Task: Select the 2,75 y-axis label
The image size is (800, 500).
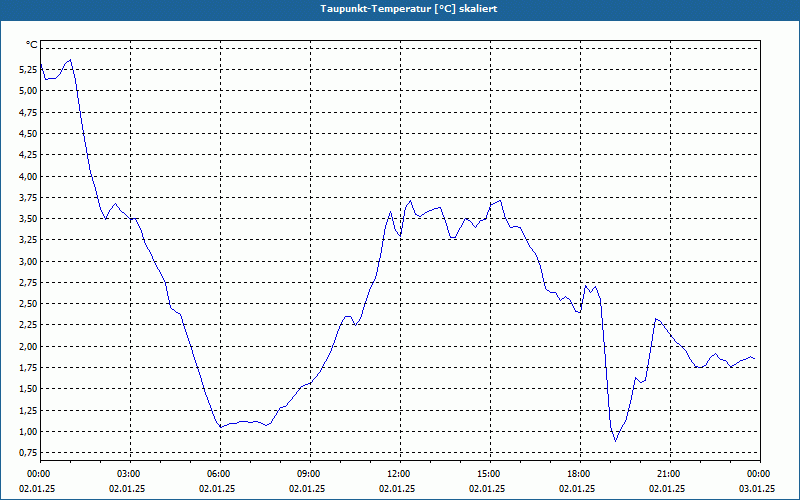Action: pyautogui.click(x=29, y=283)
